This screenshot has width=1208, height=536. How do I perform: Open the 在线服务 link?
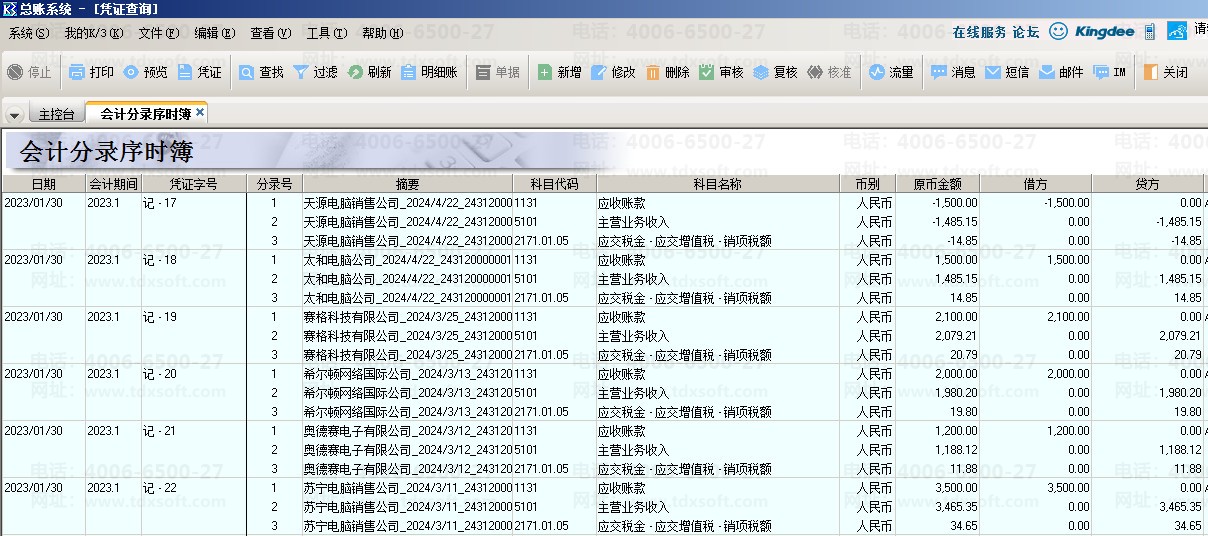click(979, 32)
